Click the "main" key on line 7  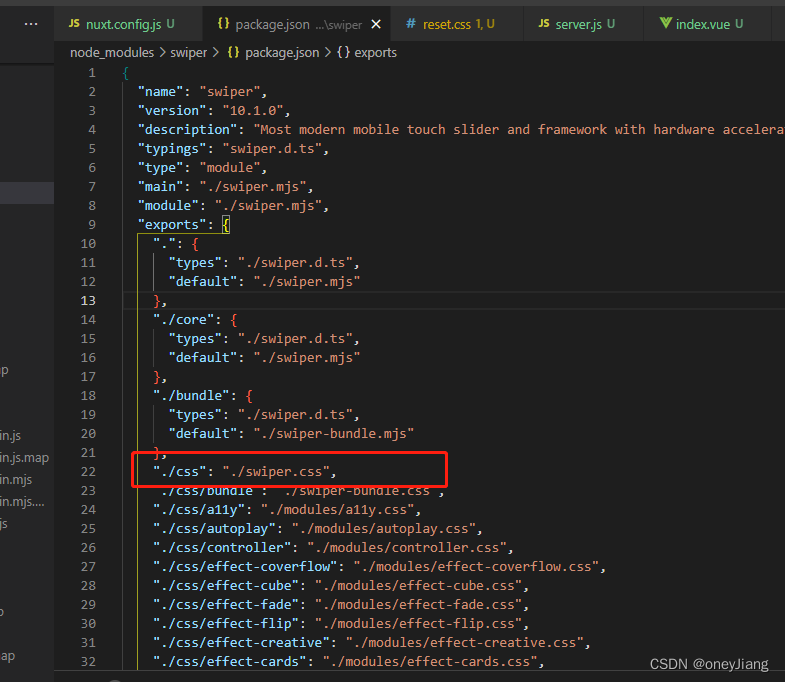[161, 187]
